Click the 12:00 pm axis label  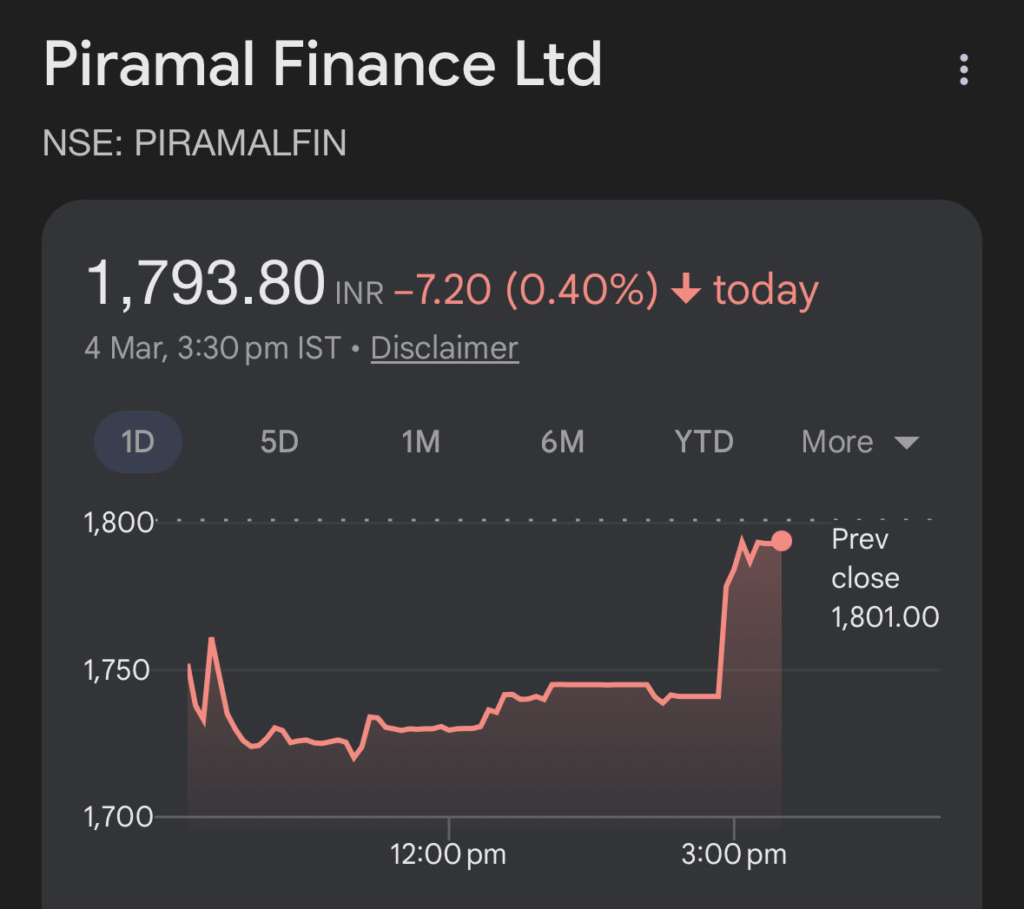point(448,855)
